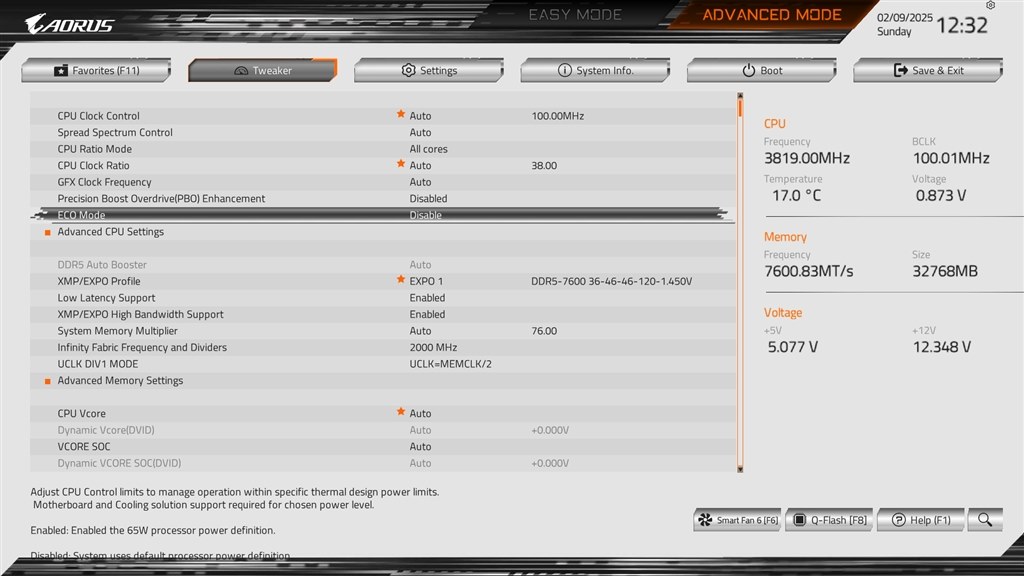Click the settings gear icon above the clock
Screen dimensions: 1024x576
tap(991, 5)
